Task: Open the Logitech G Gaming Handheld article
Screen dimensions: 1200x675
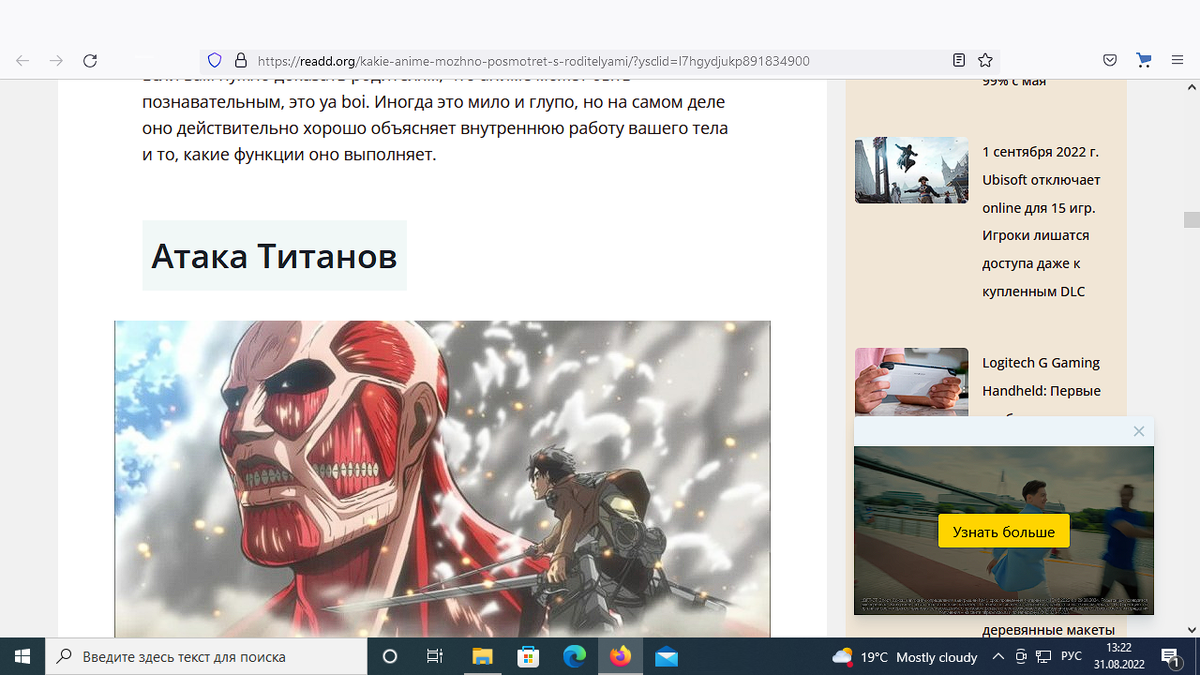Action: coord(1041,377)
